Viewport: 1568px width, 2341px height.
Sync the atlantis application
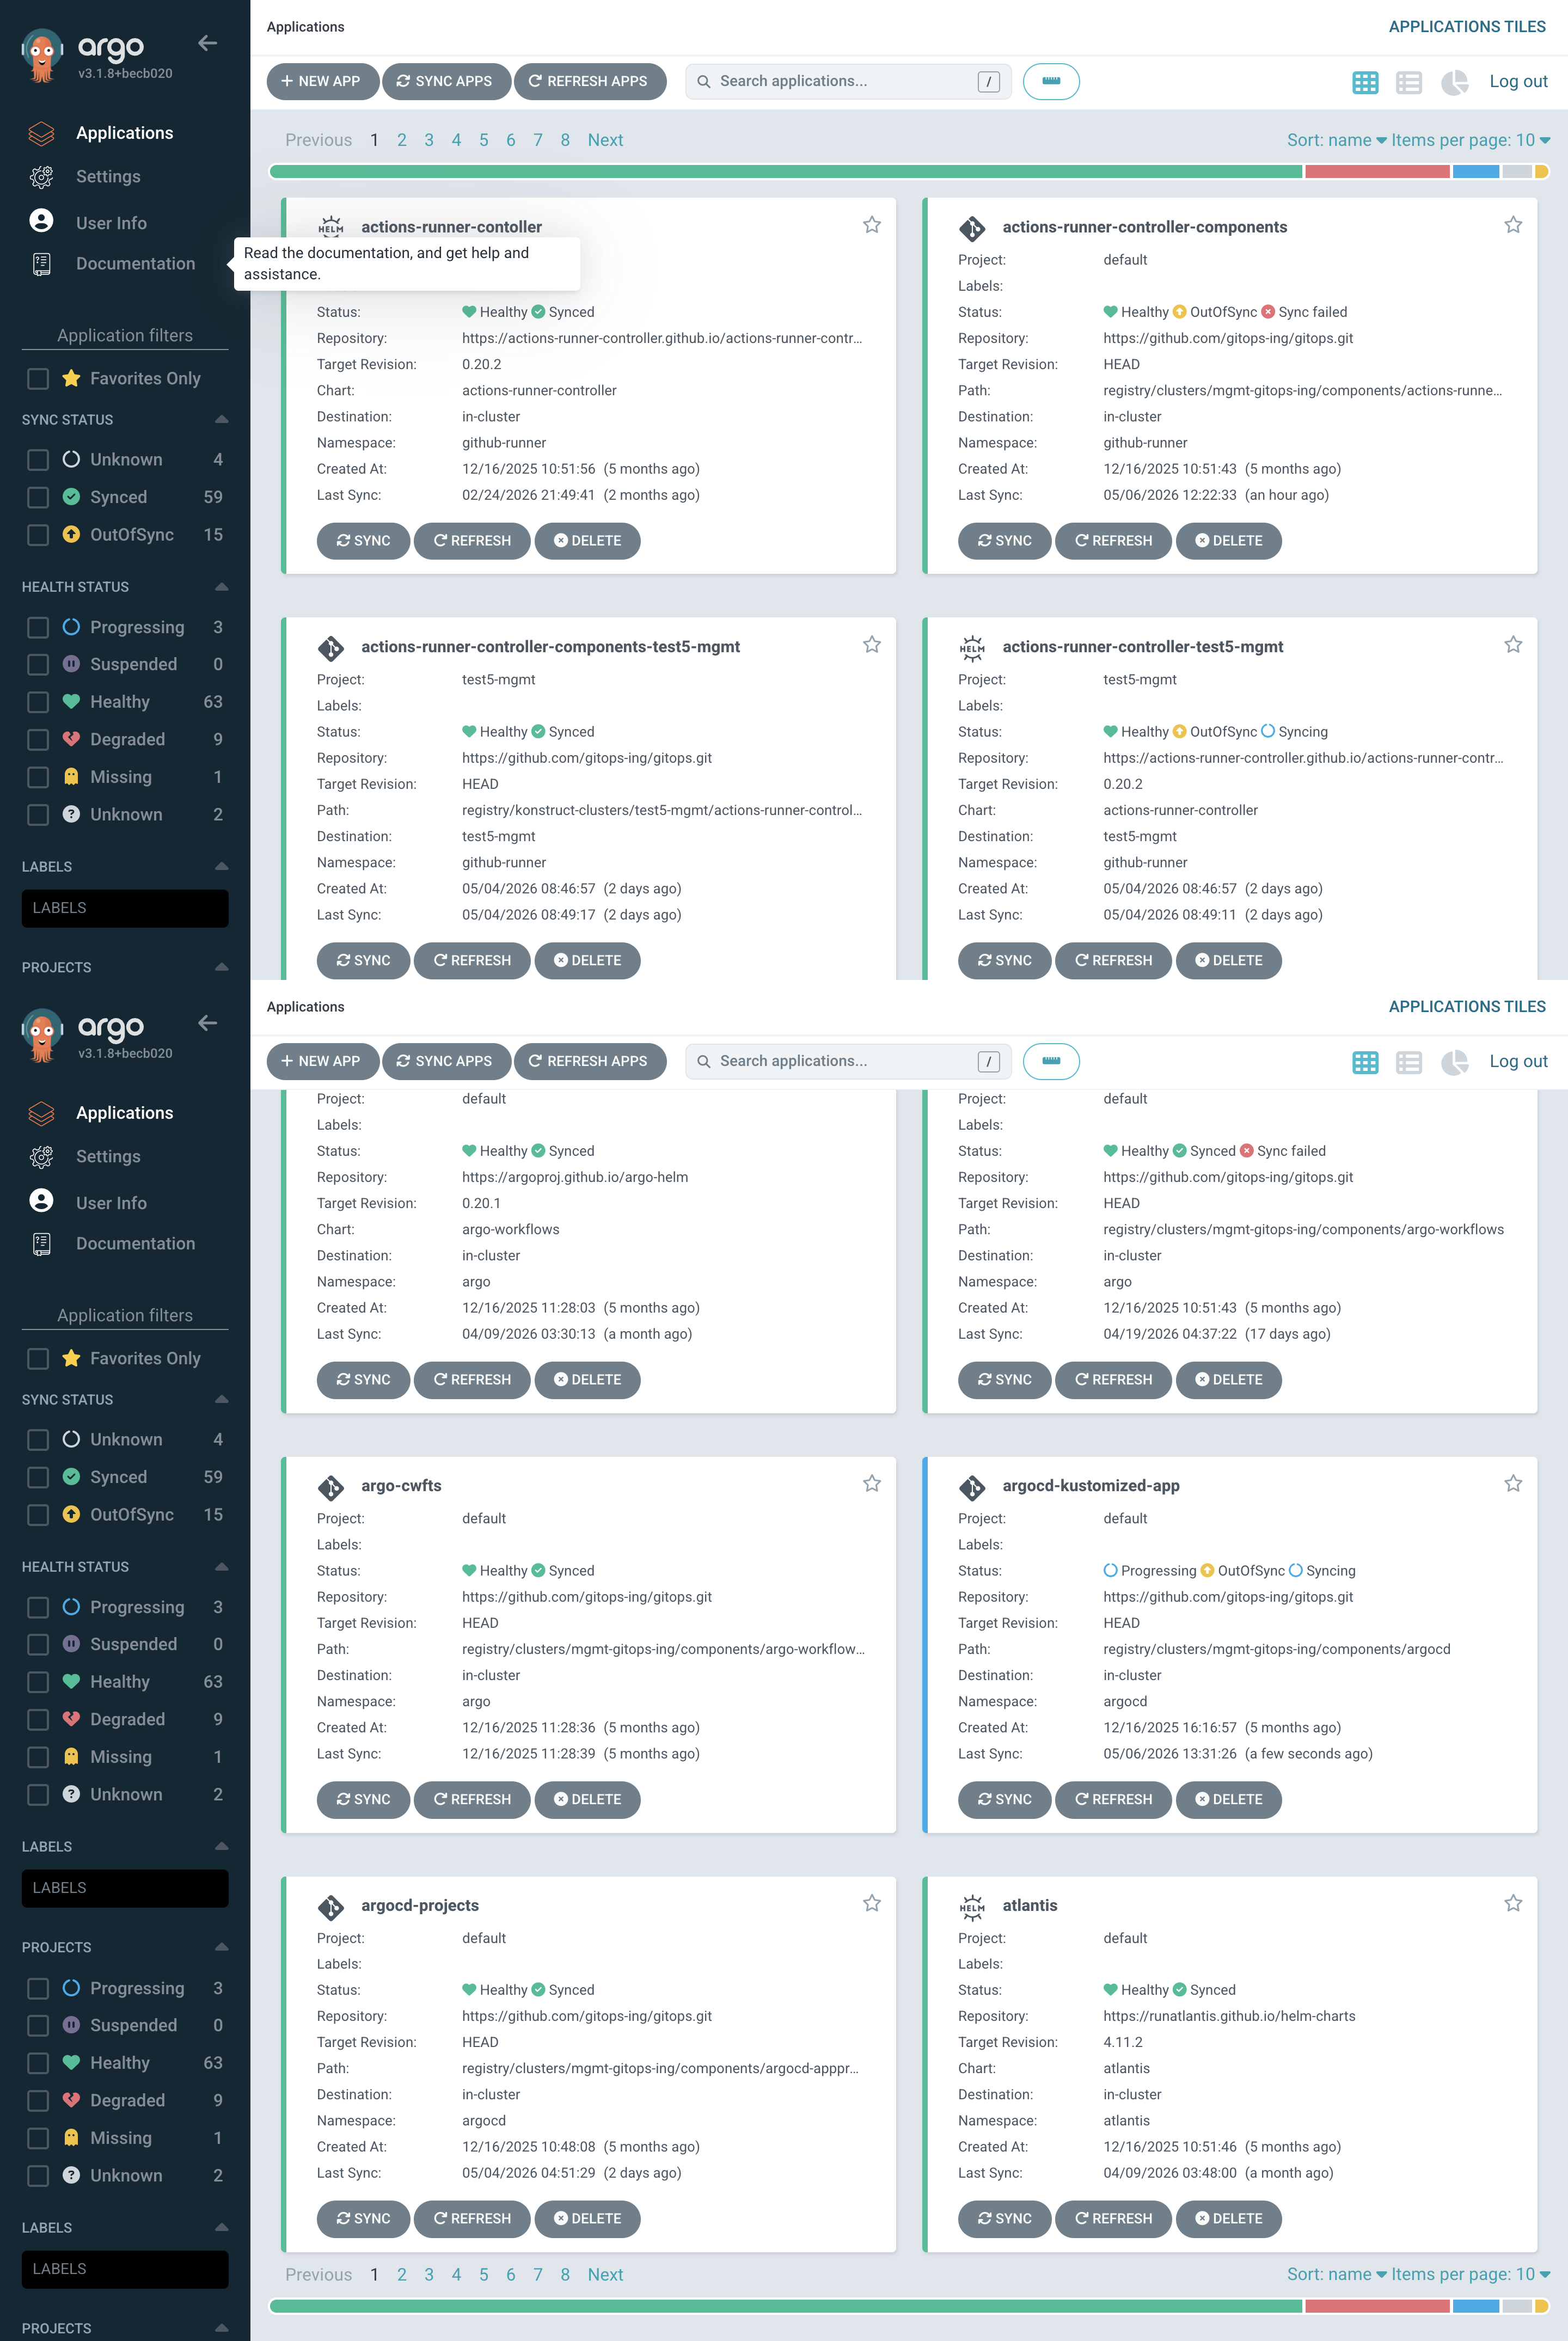(x=1004, y=2219)
